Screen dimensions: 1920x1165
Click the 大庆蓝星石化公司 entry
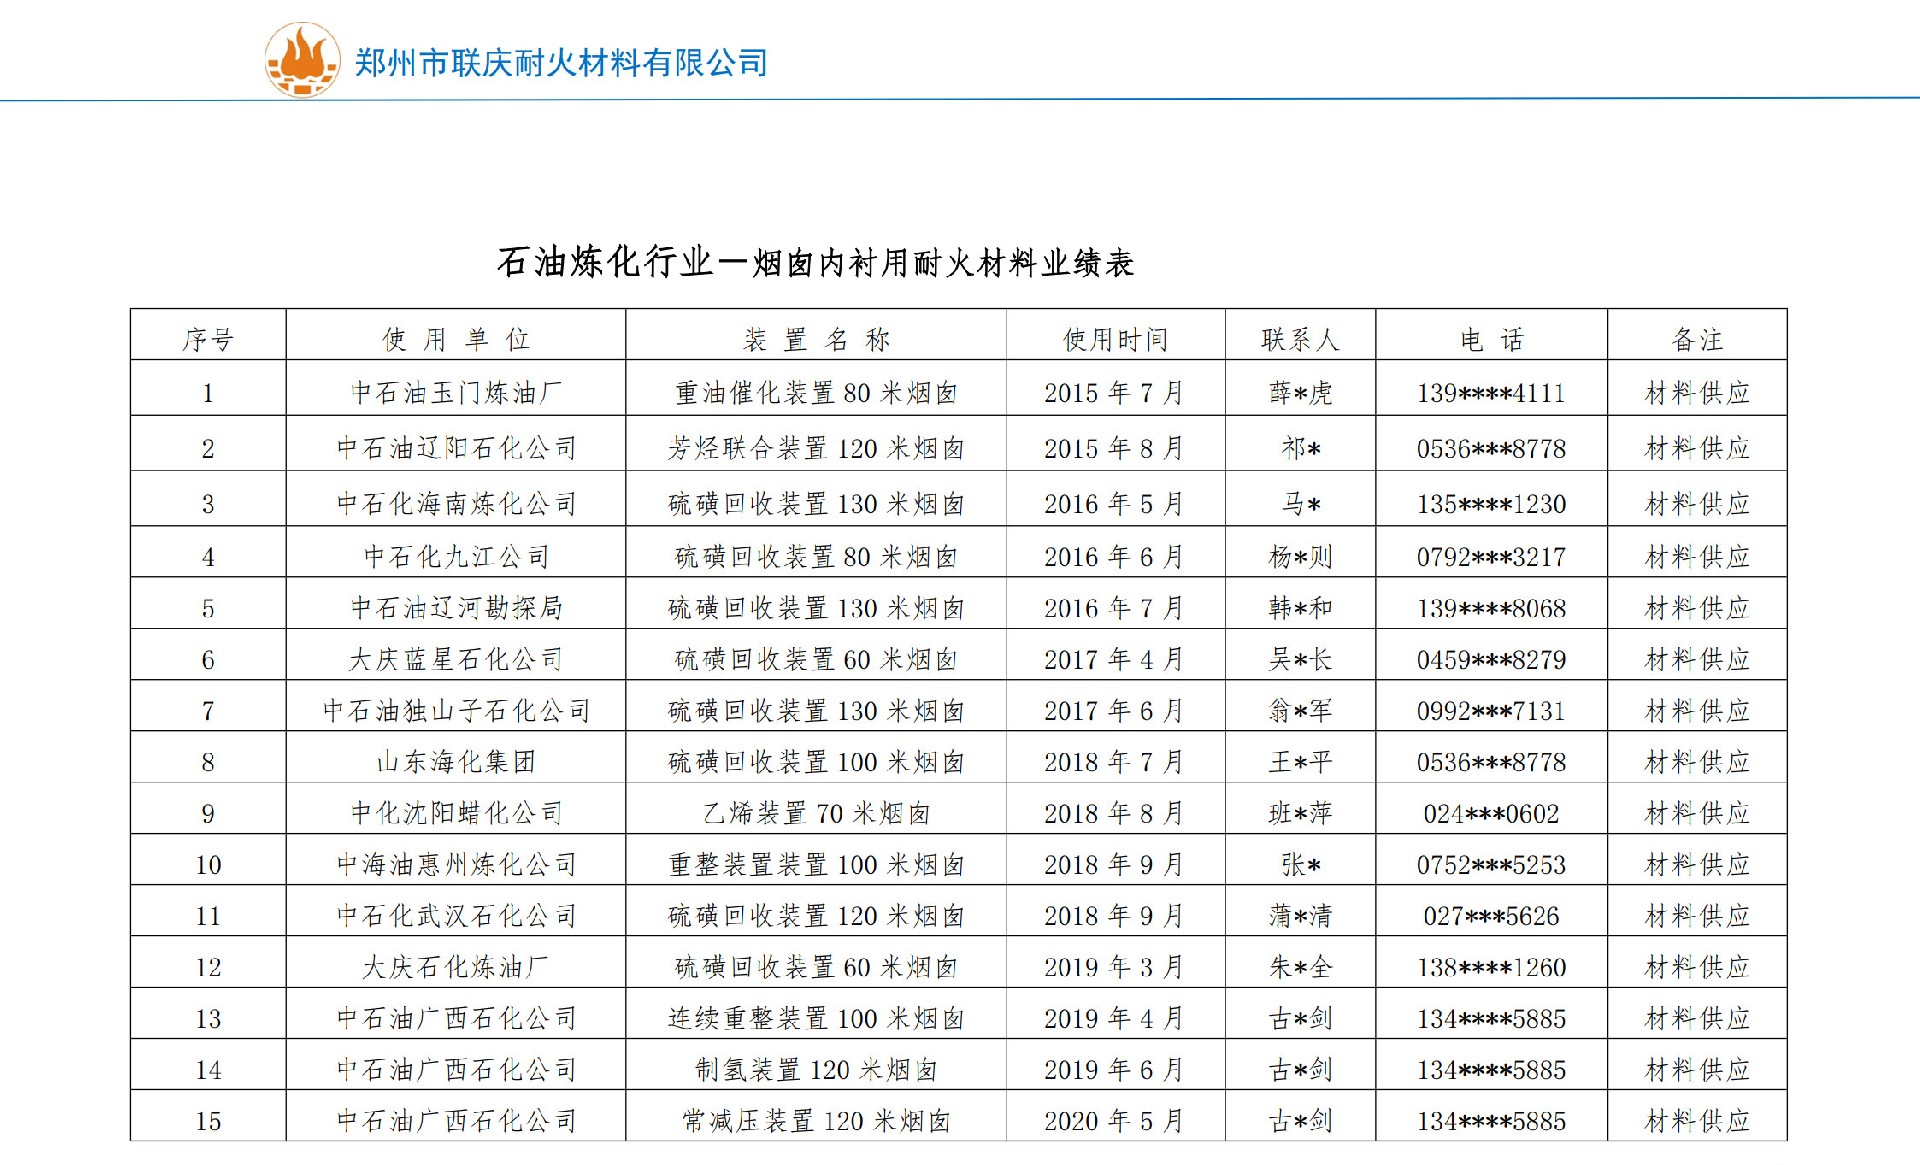click(x=456, y=660)
